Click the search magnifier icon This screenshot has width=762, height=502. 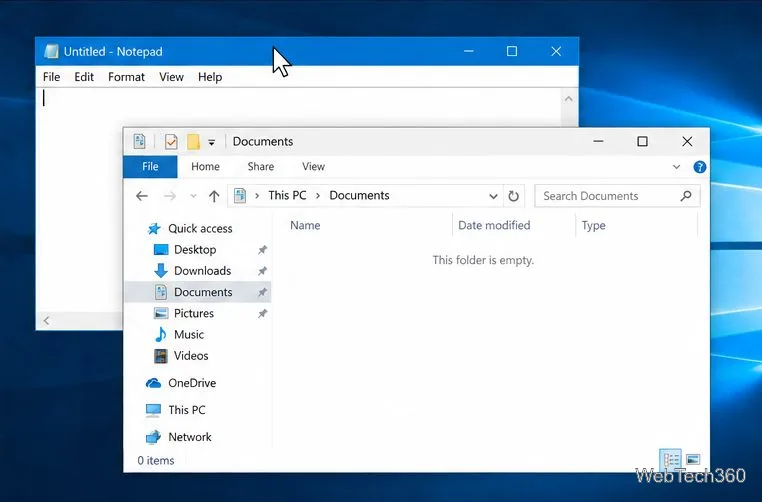pyautogui.click(x=686, y=196)
